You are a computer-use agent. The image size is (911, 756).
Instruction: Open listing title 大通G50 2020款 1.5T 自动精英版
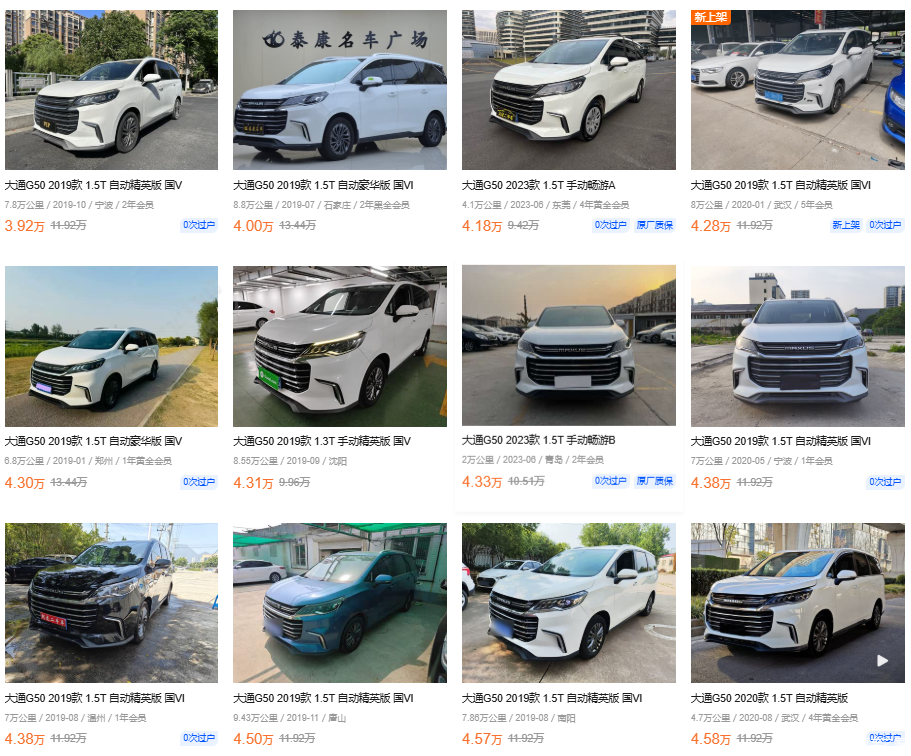point(769,698)
